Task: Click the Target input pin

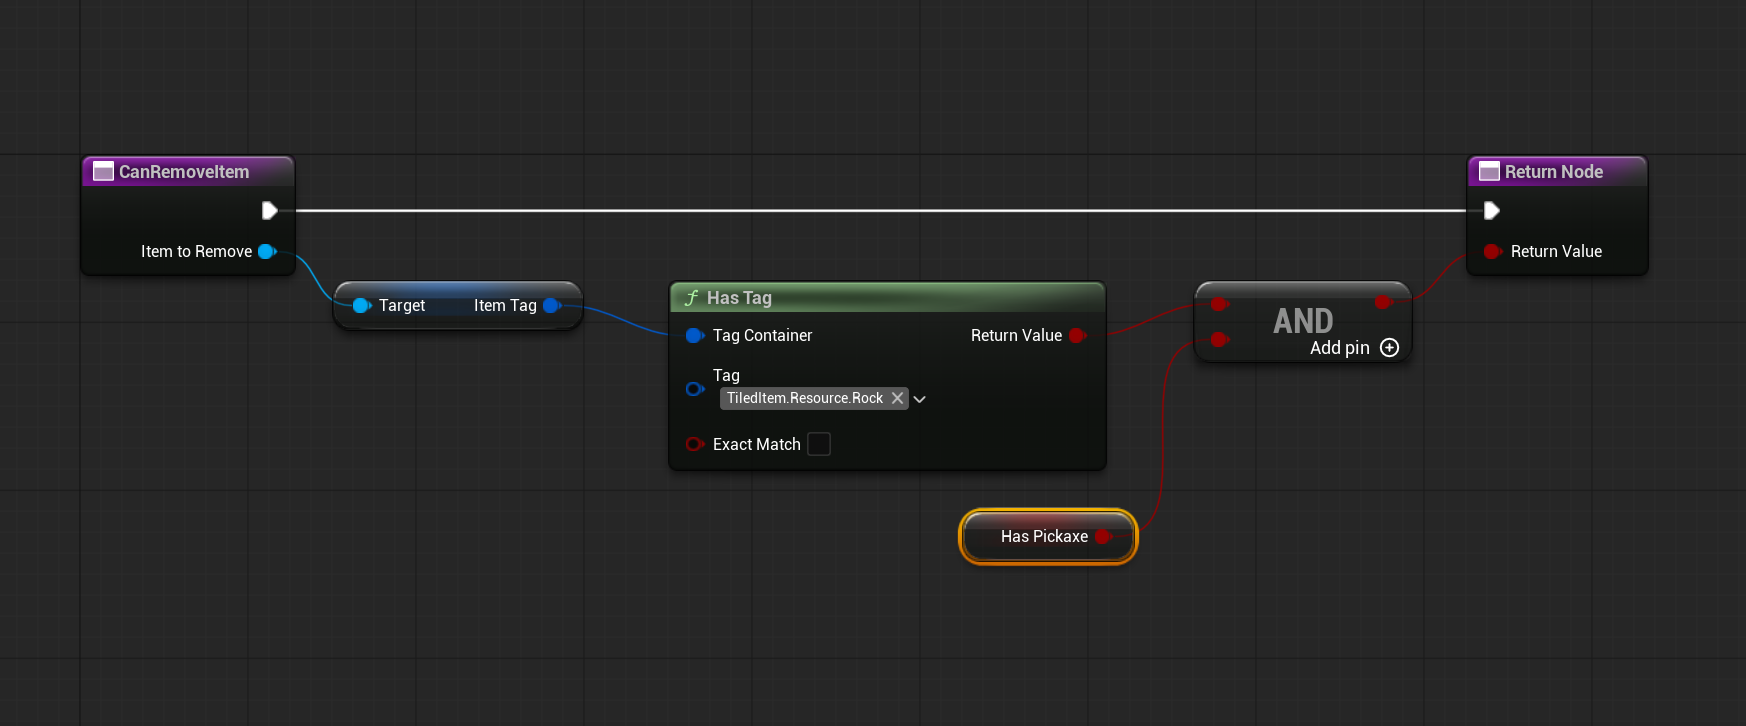Action: (361, 306)
